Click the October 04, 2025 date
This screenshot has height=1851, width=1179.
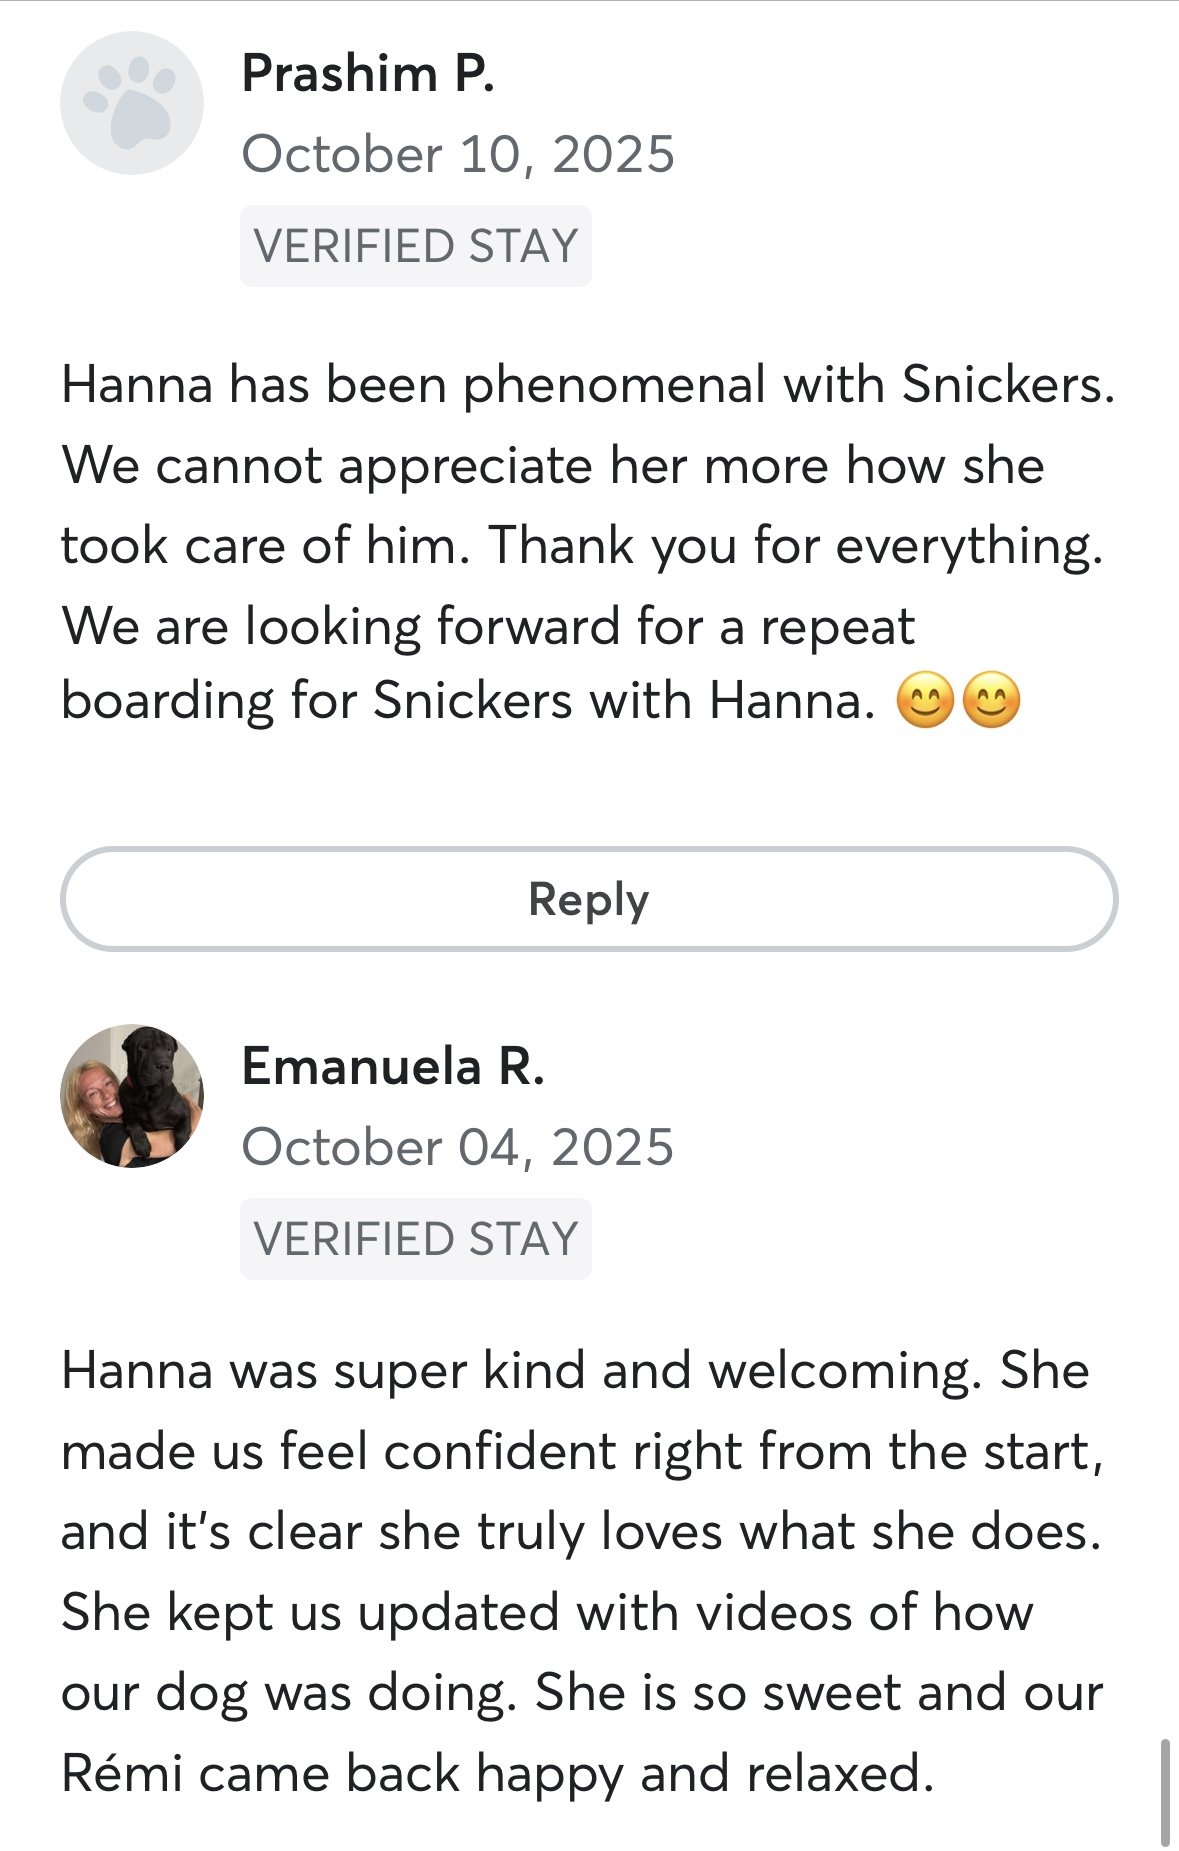458,1146
